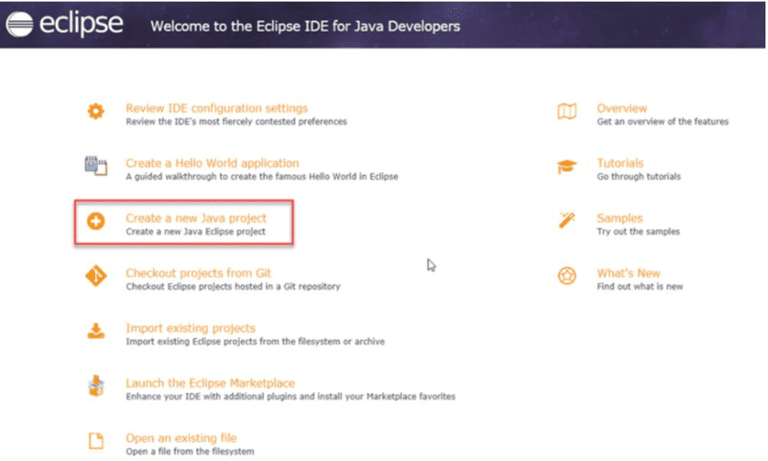The width and height of the screenshot is (768, 461).
Task: Open Checkout projects from Git link
Action: pyautogui.click(x=198, y=273)
